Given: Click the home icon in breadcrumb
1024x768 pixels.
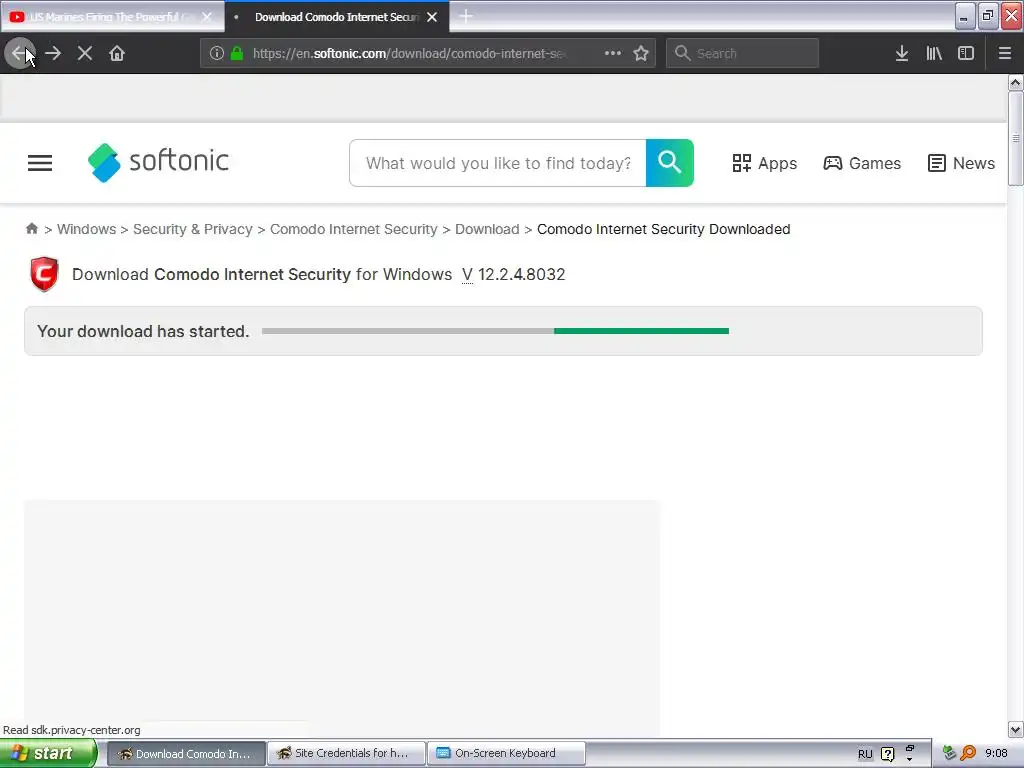Looking at the screenshot, I should click(31, 229).
